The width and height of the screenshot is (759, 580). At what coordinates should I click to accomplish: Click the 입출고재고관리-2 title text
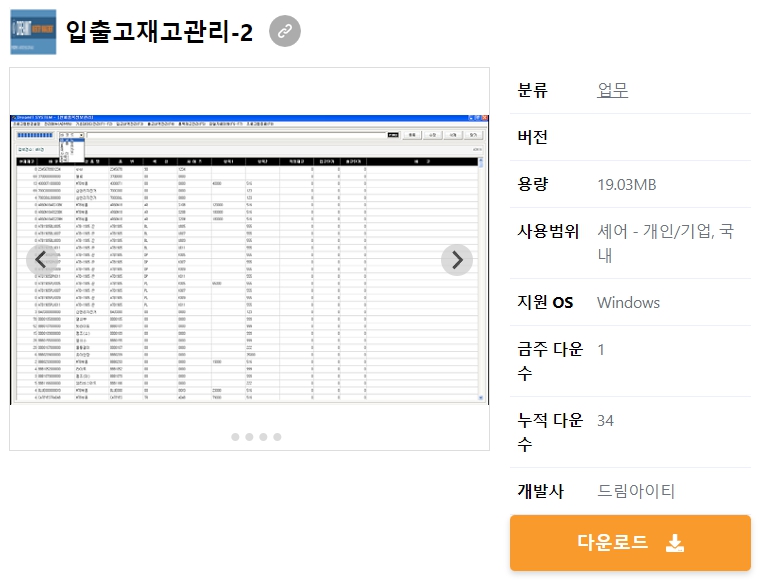click(x=159, y=32)
